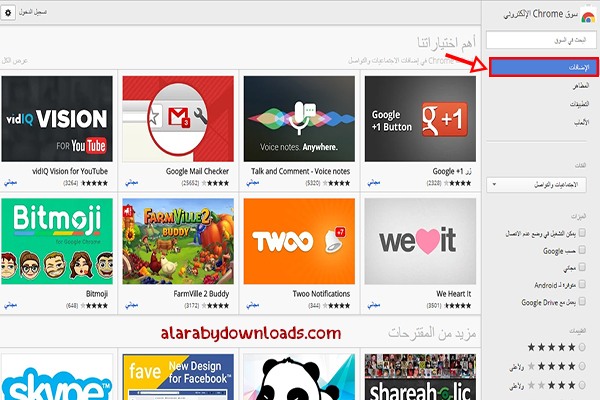The image size is (600, 400).
Task: Tick the works with Google Drive checkbox
Action: [582, 301]
